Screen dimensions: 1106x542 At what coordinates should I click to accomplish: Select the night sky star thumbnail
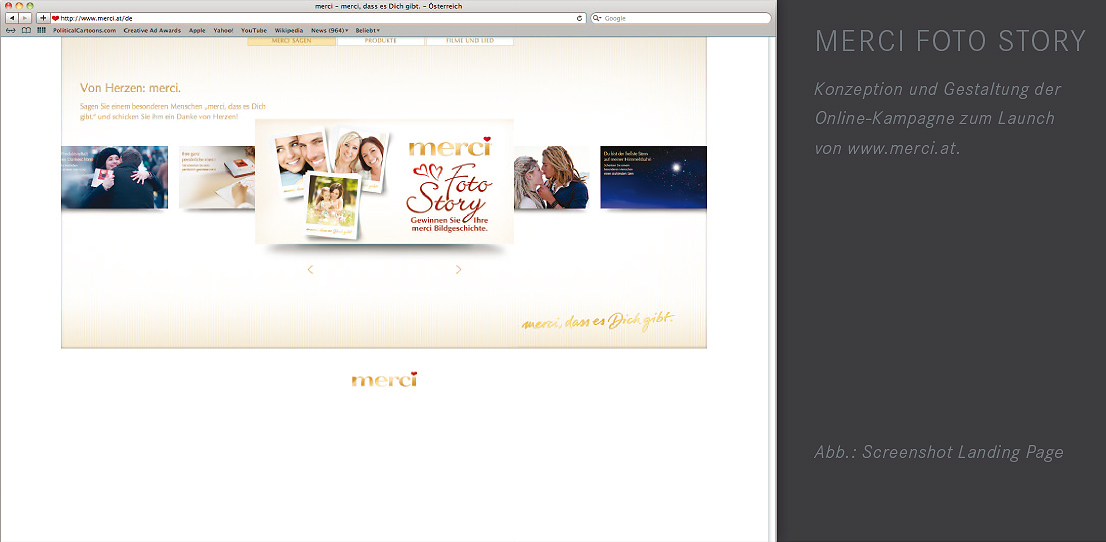coord(653,177)
